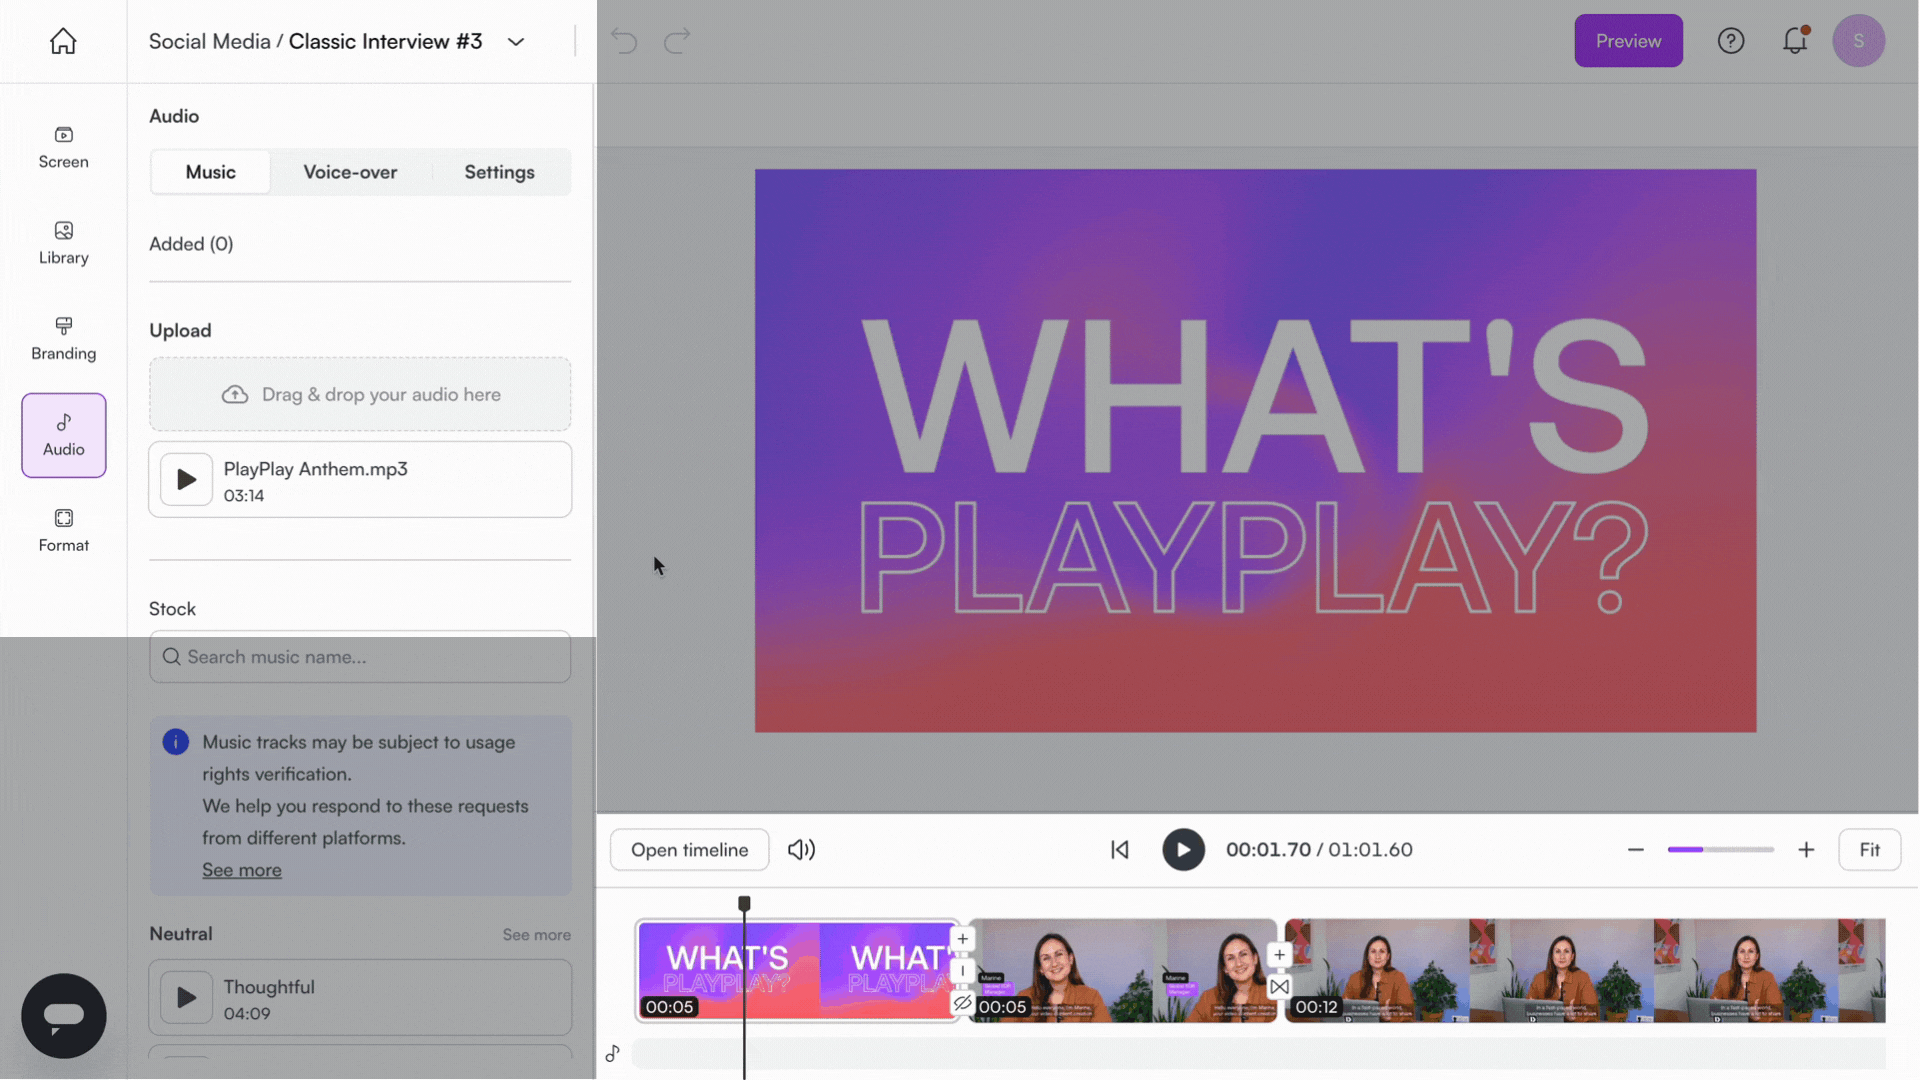Open help question mark icon

[x=1731, y=41]
